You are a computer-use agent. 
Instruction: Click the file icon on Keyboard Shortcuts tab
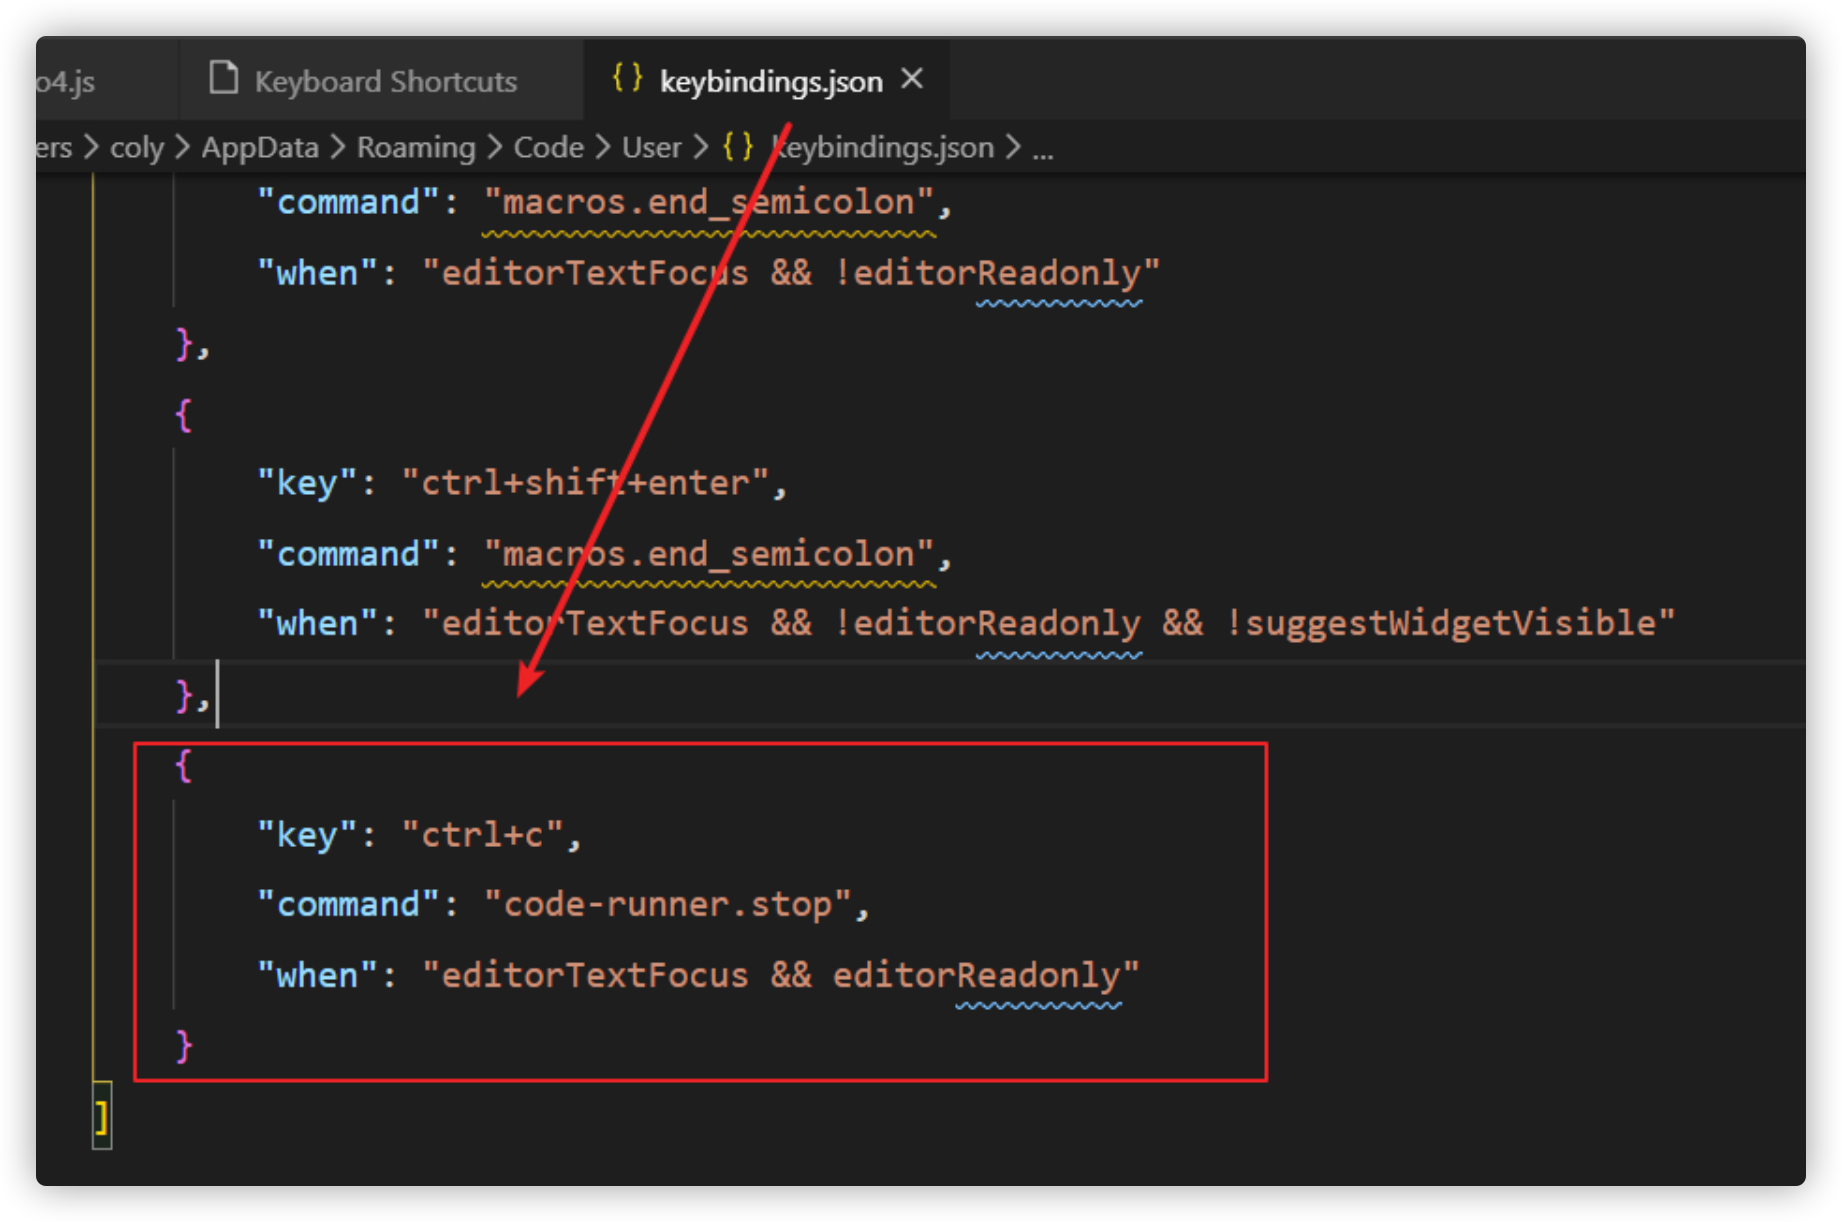(224, 79)
